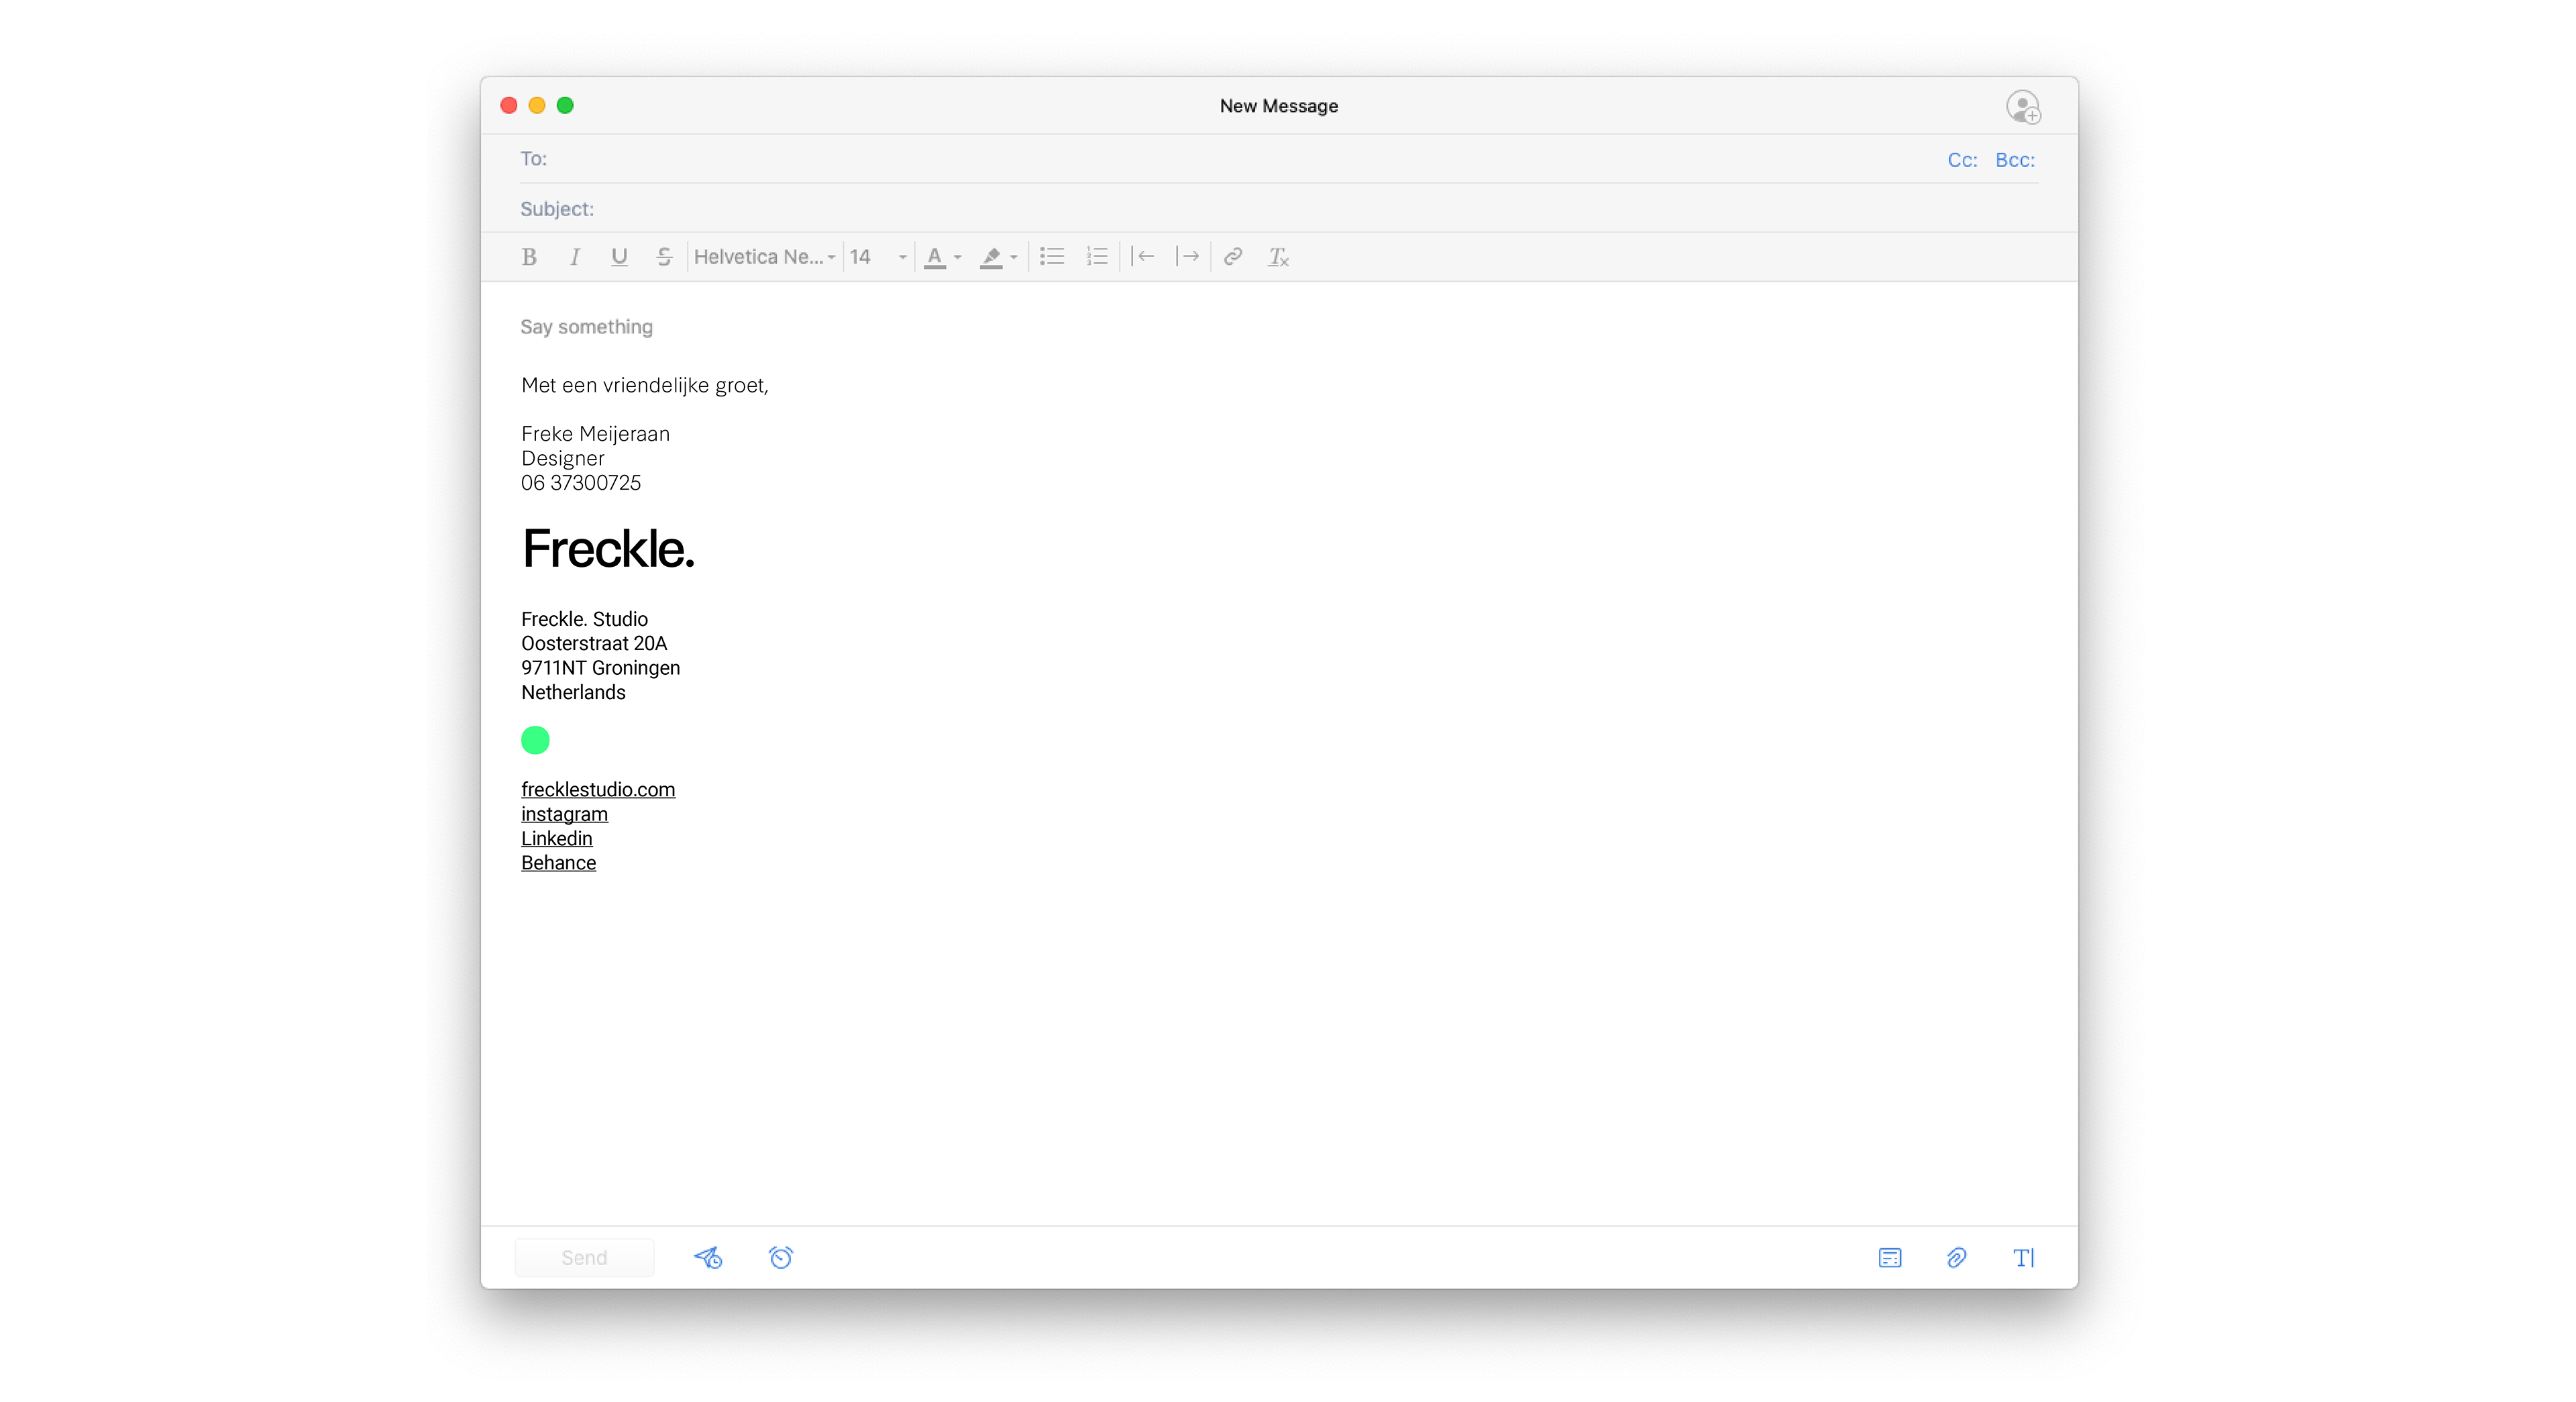Decrease the text indent

(x=1143, y=257)
